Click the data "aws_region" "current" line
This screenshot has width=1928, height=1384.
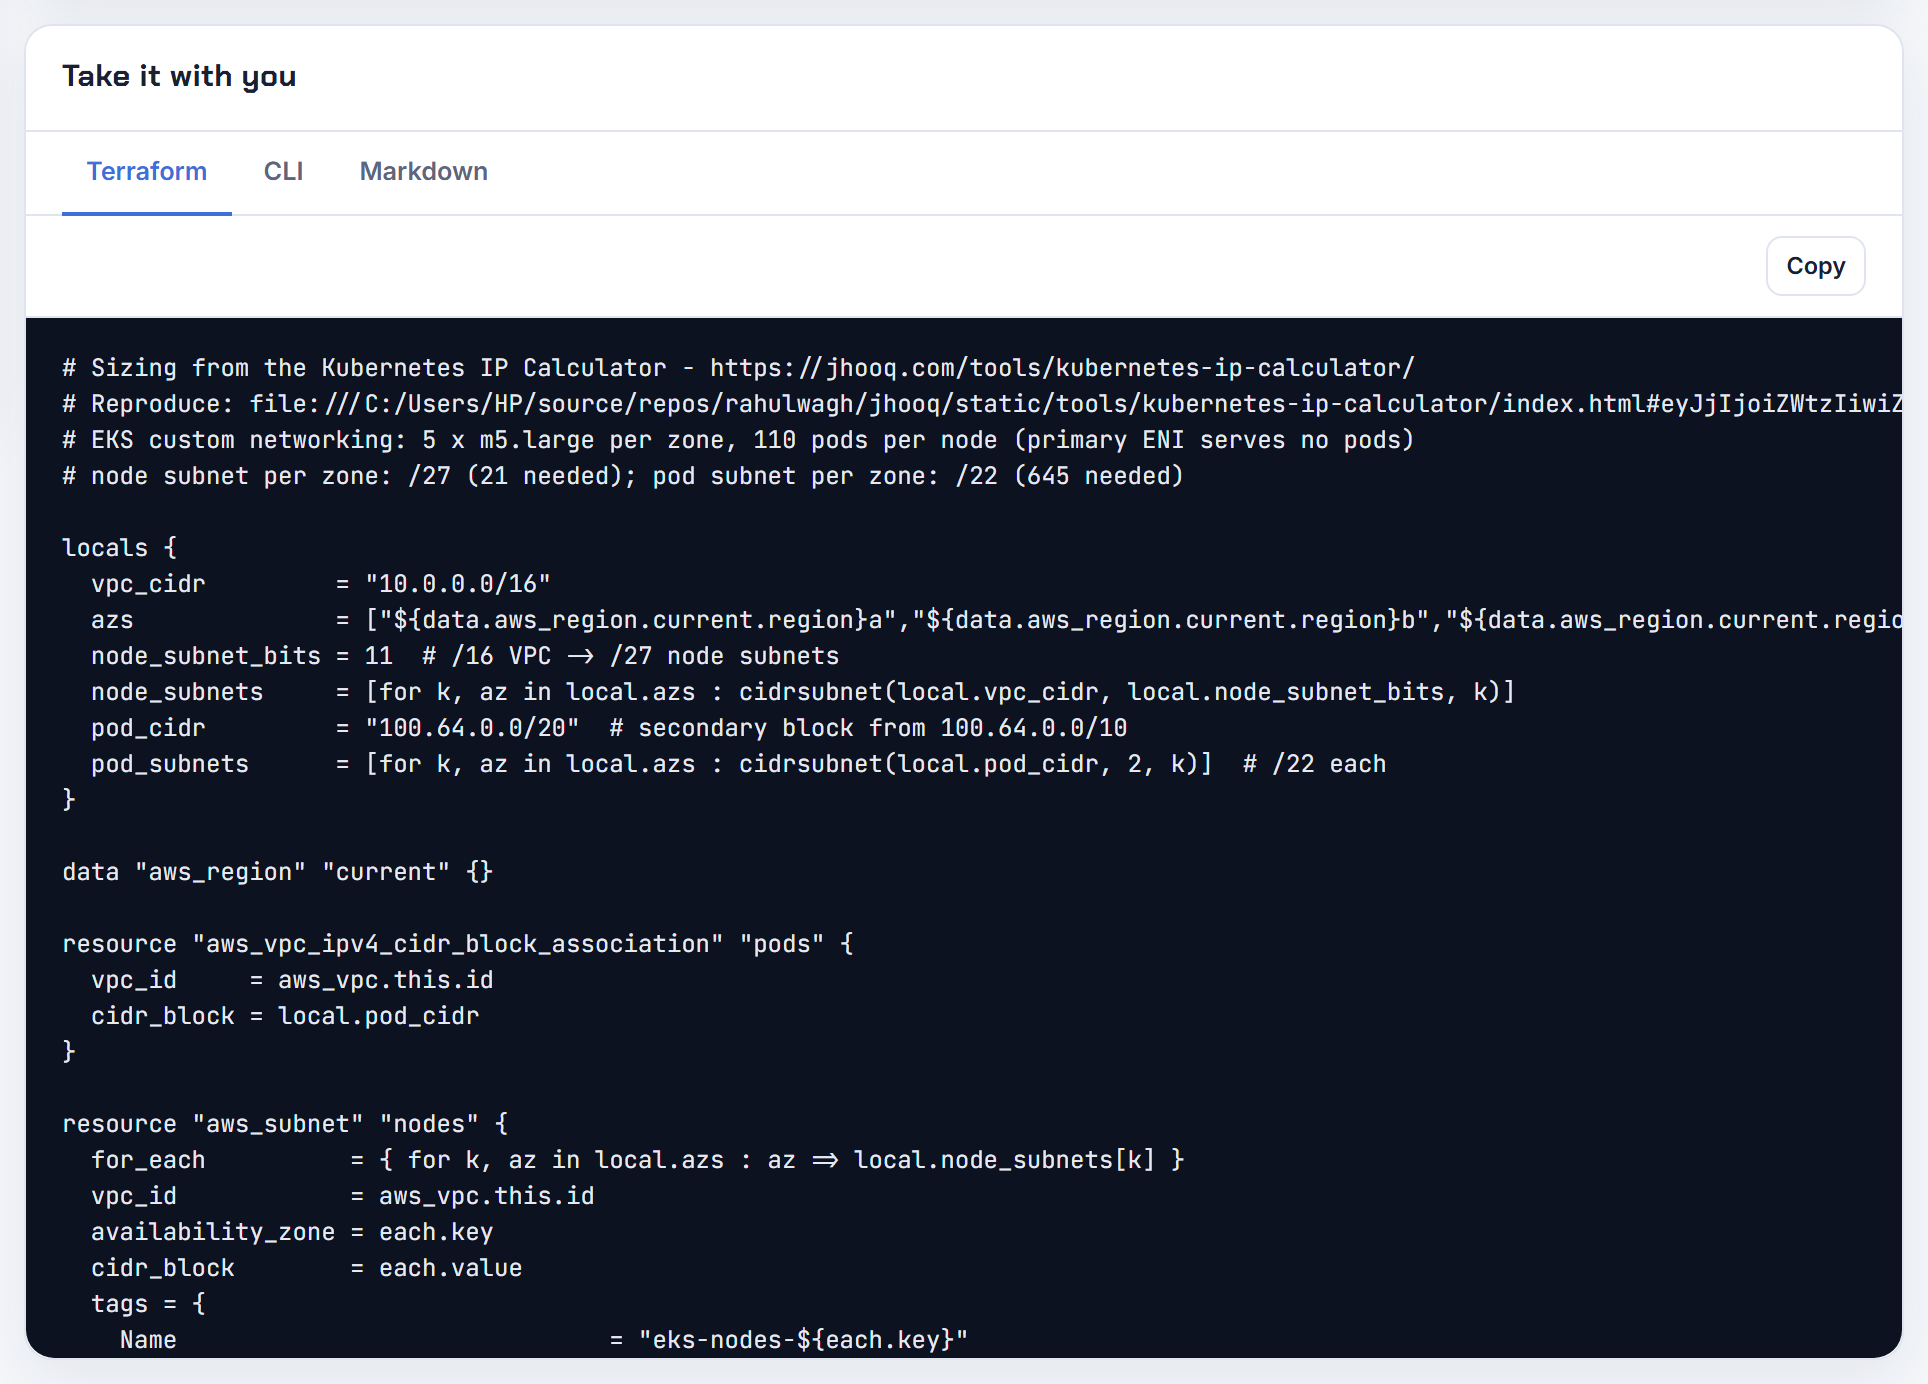(278, 872)
